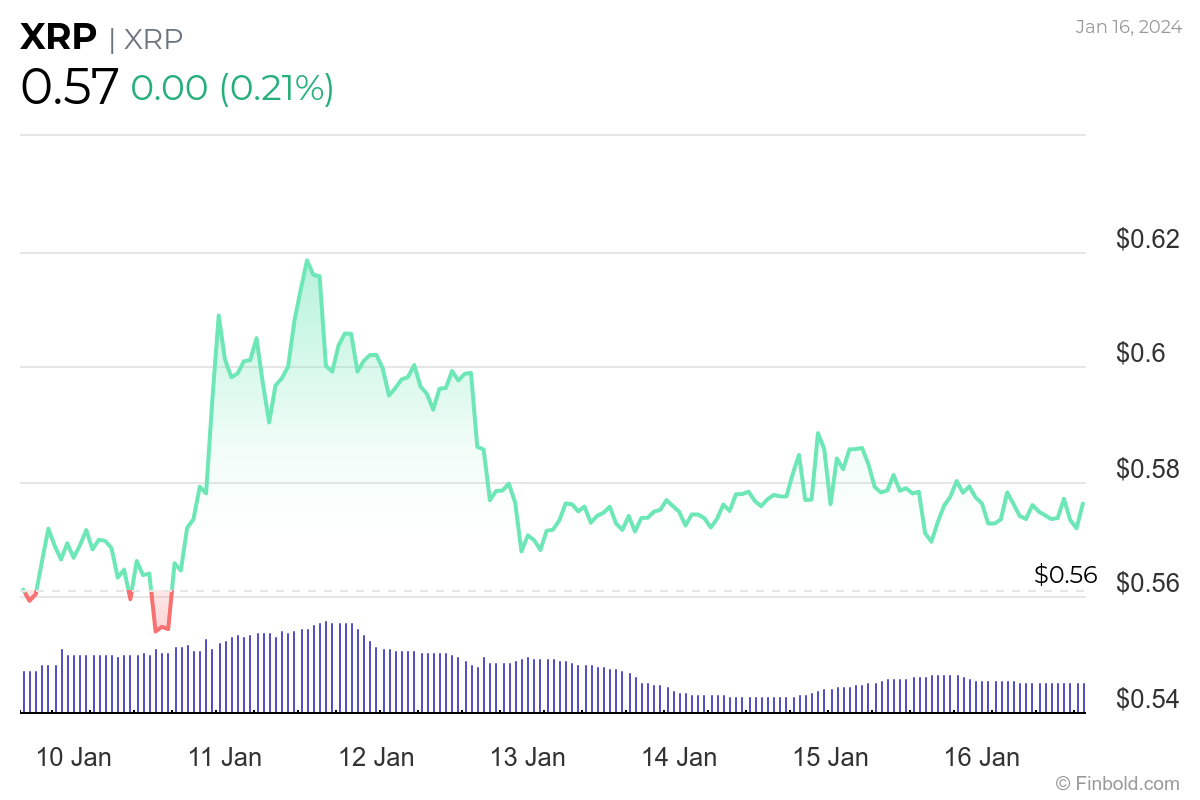Image resolution: width=1200 pixels, height=800 pixels.
Task: Click the 10 Jan date marker
Action: click(x=73, y=758)
